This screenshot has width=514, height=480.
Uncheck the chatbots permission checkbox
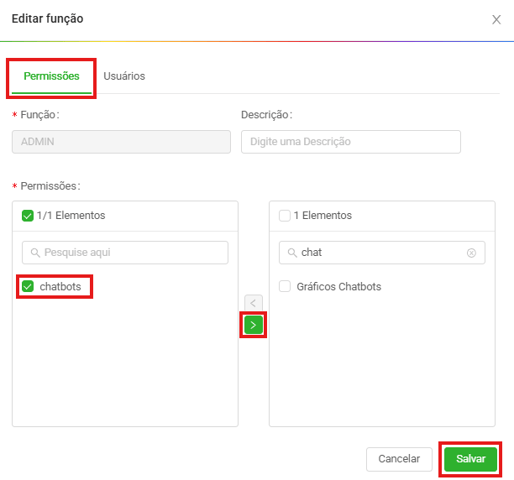click(28, 286)
